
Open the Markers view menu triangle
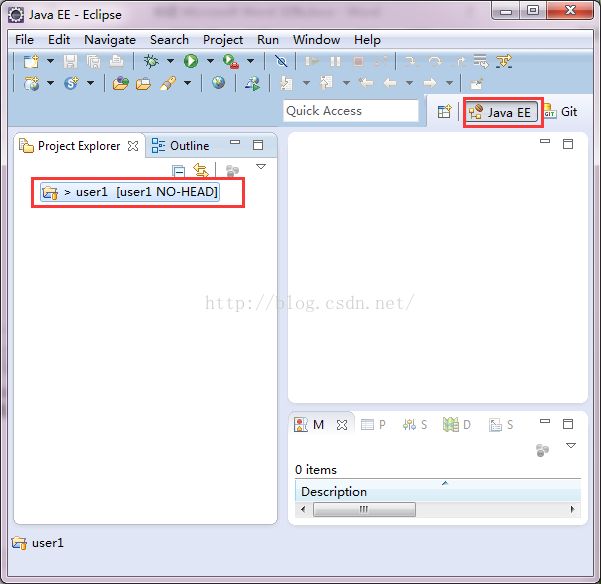(x=571, y=446)
